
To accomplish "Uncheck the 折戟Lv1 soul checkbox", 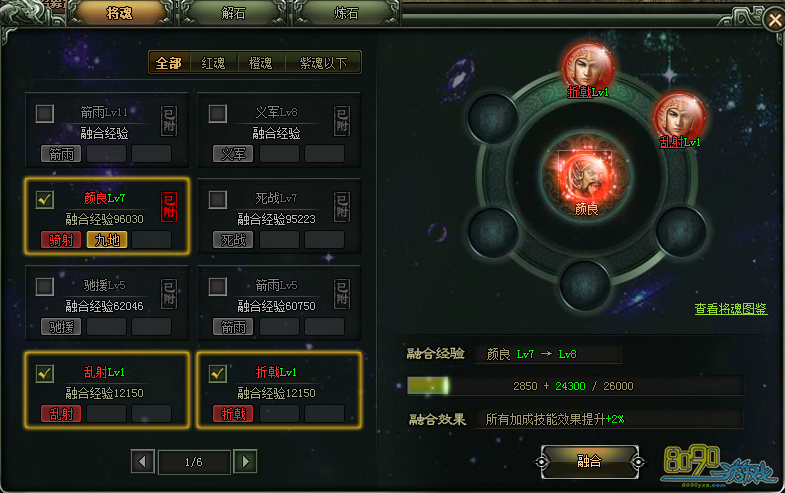I will [218, 373].
